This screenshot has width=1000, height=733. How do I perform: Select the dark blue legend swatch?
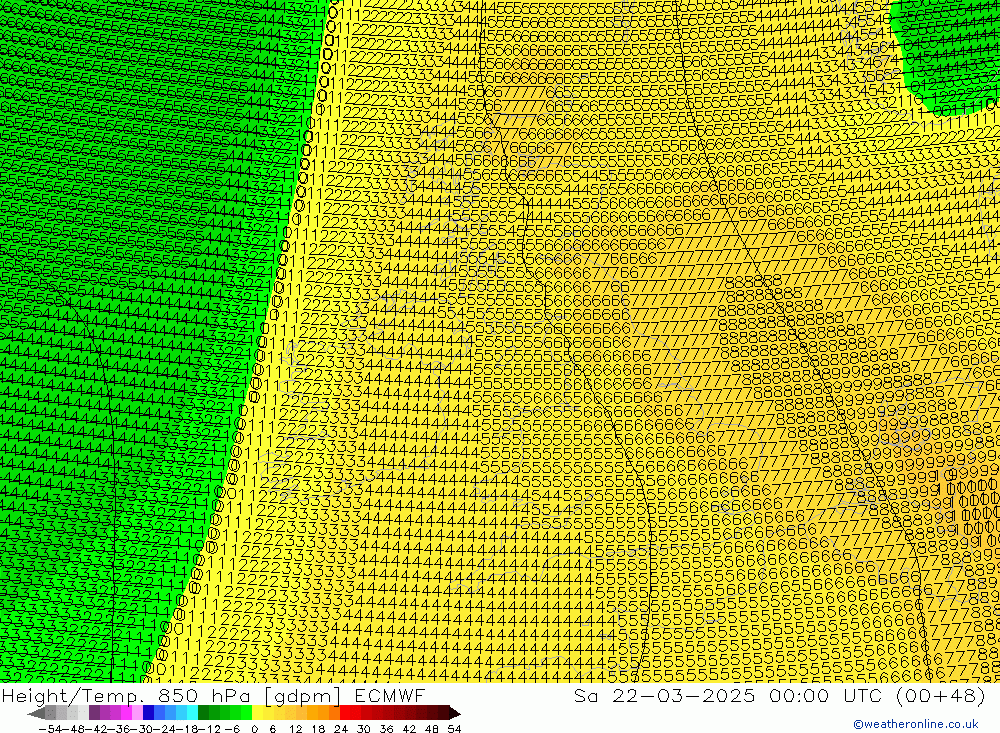[x=148, y=713]
